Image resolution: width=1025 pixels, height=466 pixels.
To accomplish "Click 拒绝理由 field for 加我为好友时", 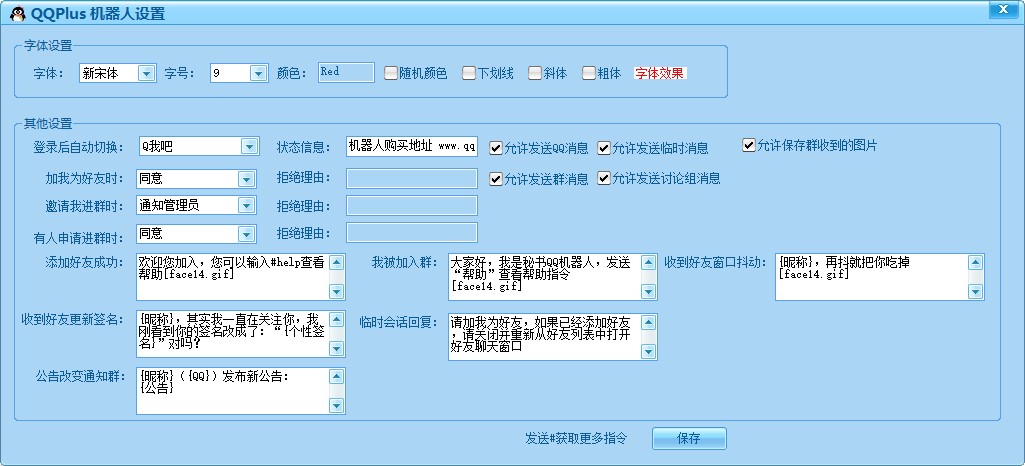I will (x=412, y=178).
